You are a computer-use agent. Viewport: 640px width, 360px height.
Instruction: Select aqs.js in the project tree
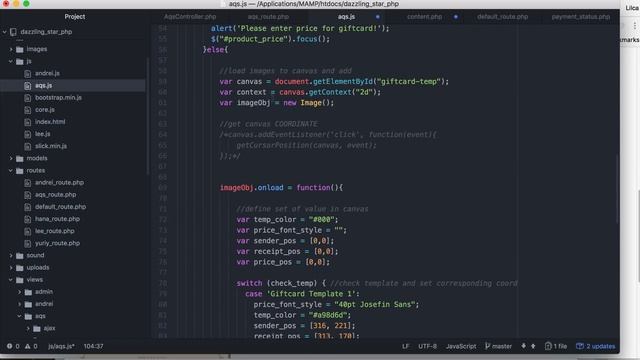click(43, 85)
